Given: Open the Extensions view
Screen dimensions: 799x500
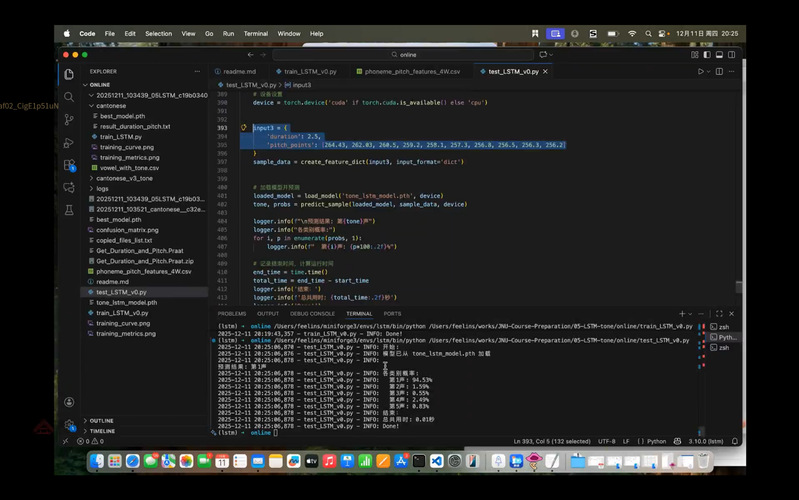Looking at the screenshot, I should (x=69, y=166).
